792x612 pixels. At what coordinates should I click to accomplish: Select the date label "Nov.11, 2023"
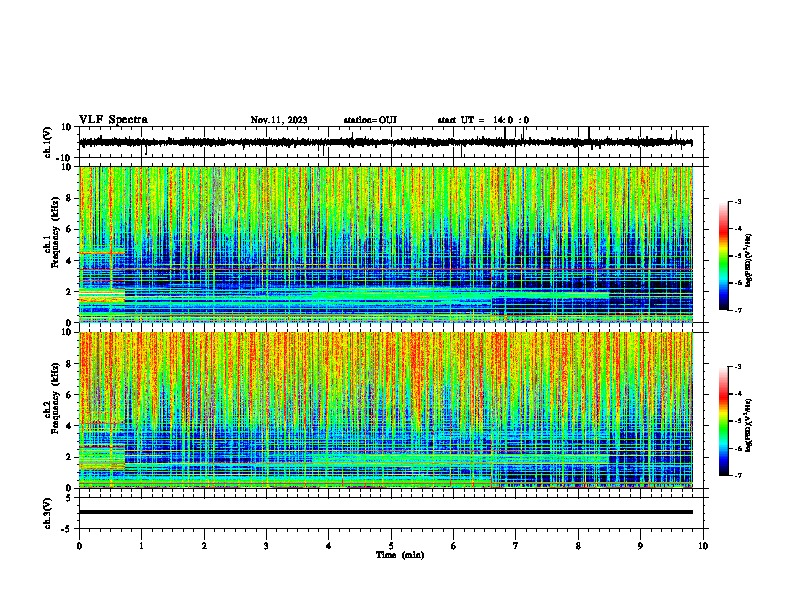point(279,120)
